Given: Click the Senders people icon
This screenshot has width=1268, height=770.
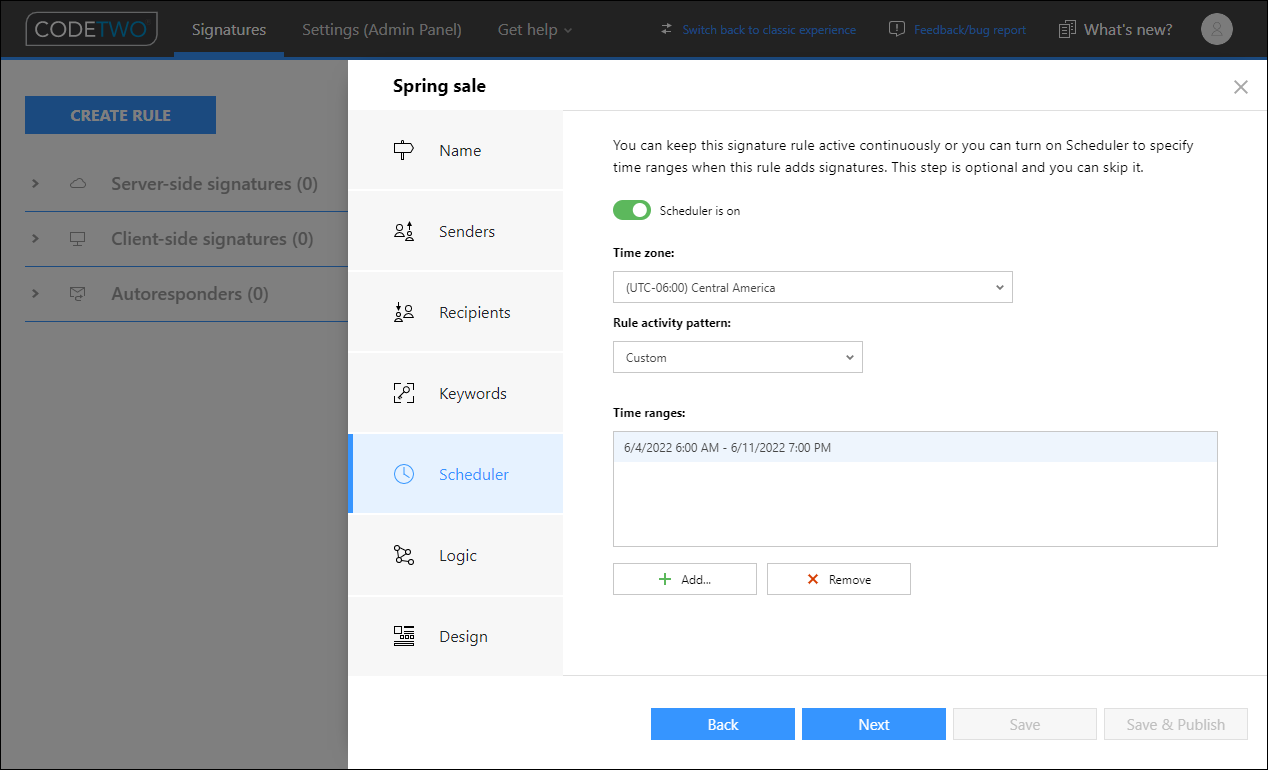Looking at the screenshot, I should tap(404, 232).
